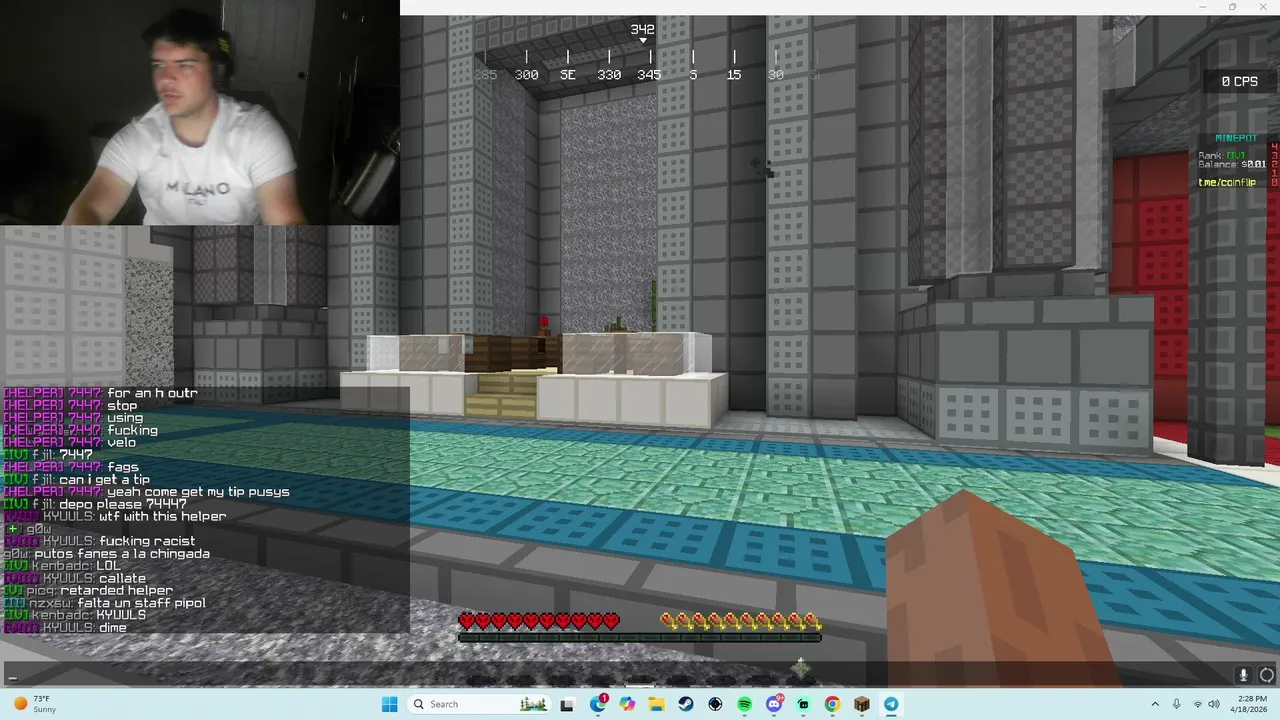The width and height of the screenshot is (1280, 720).
Task: Click the MINEPOT scoreboard title
Action: click(x=1235, y=138)
